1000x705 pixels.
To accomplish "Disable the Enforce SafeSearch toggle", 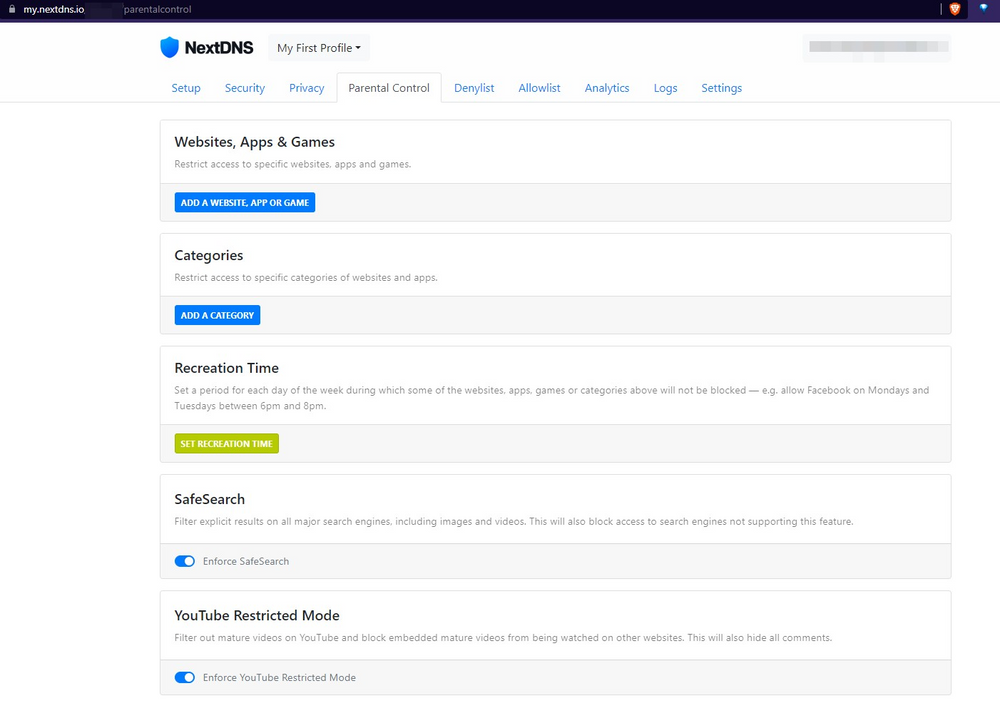I will click(184, 561).
